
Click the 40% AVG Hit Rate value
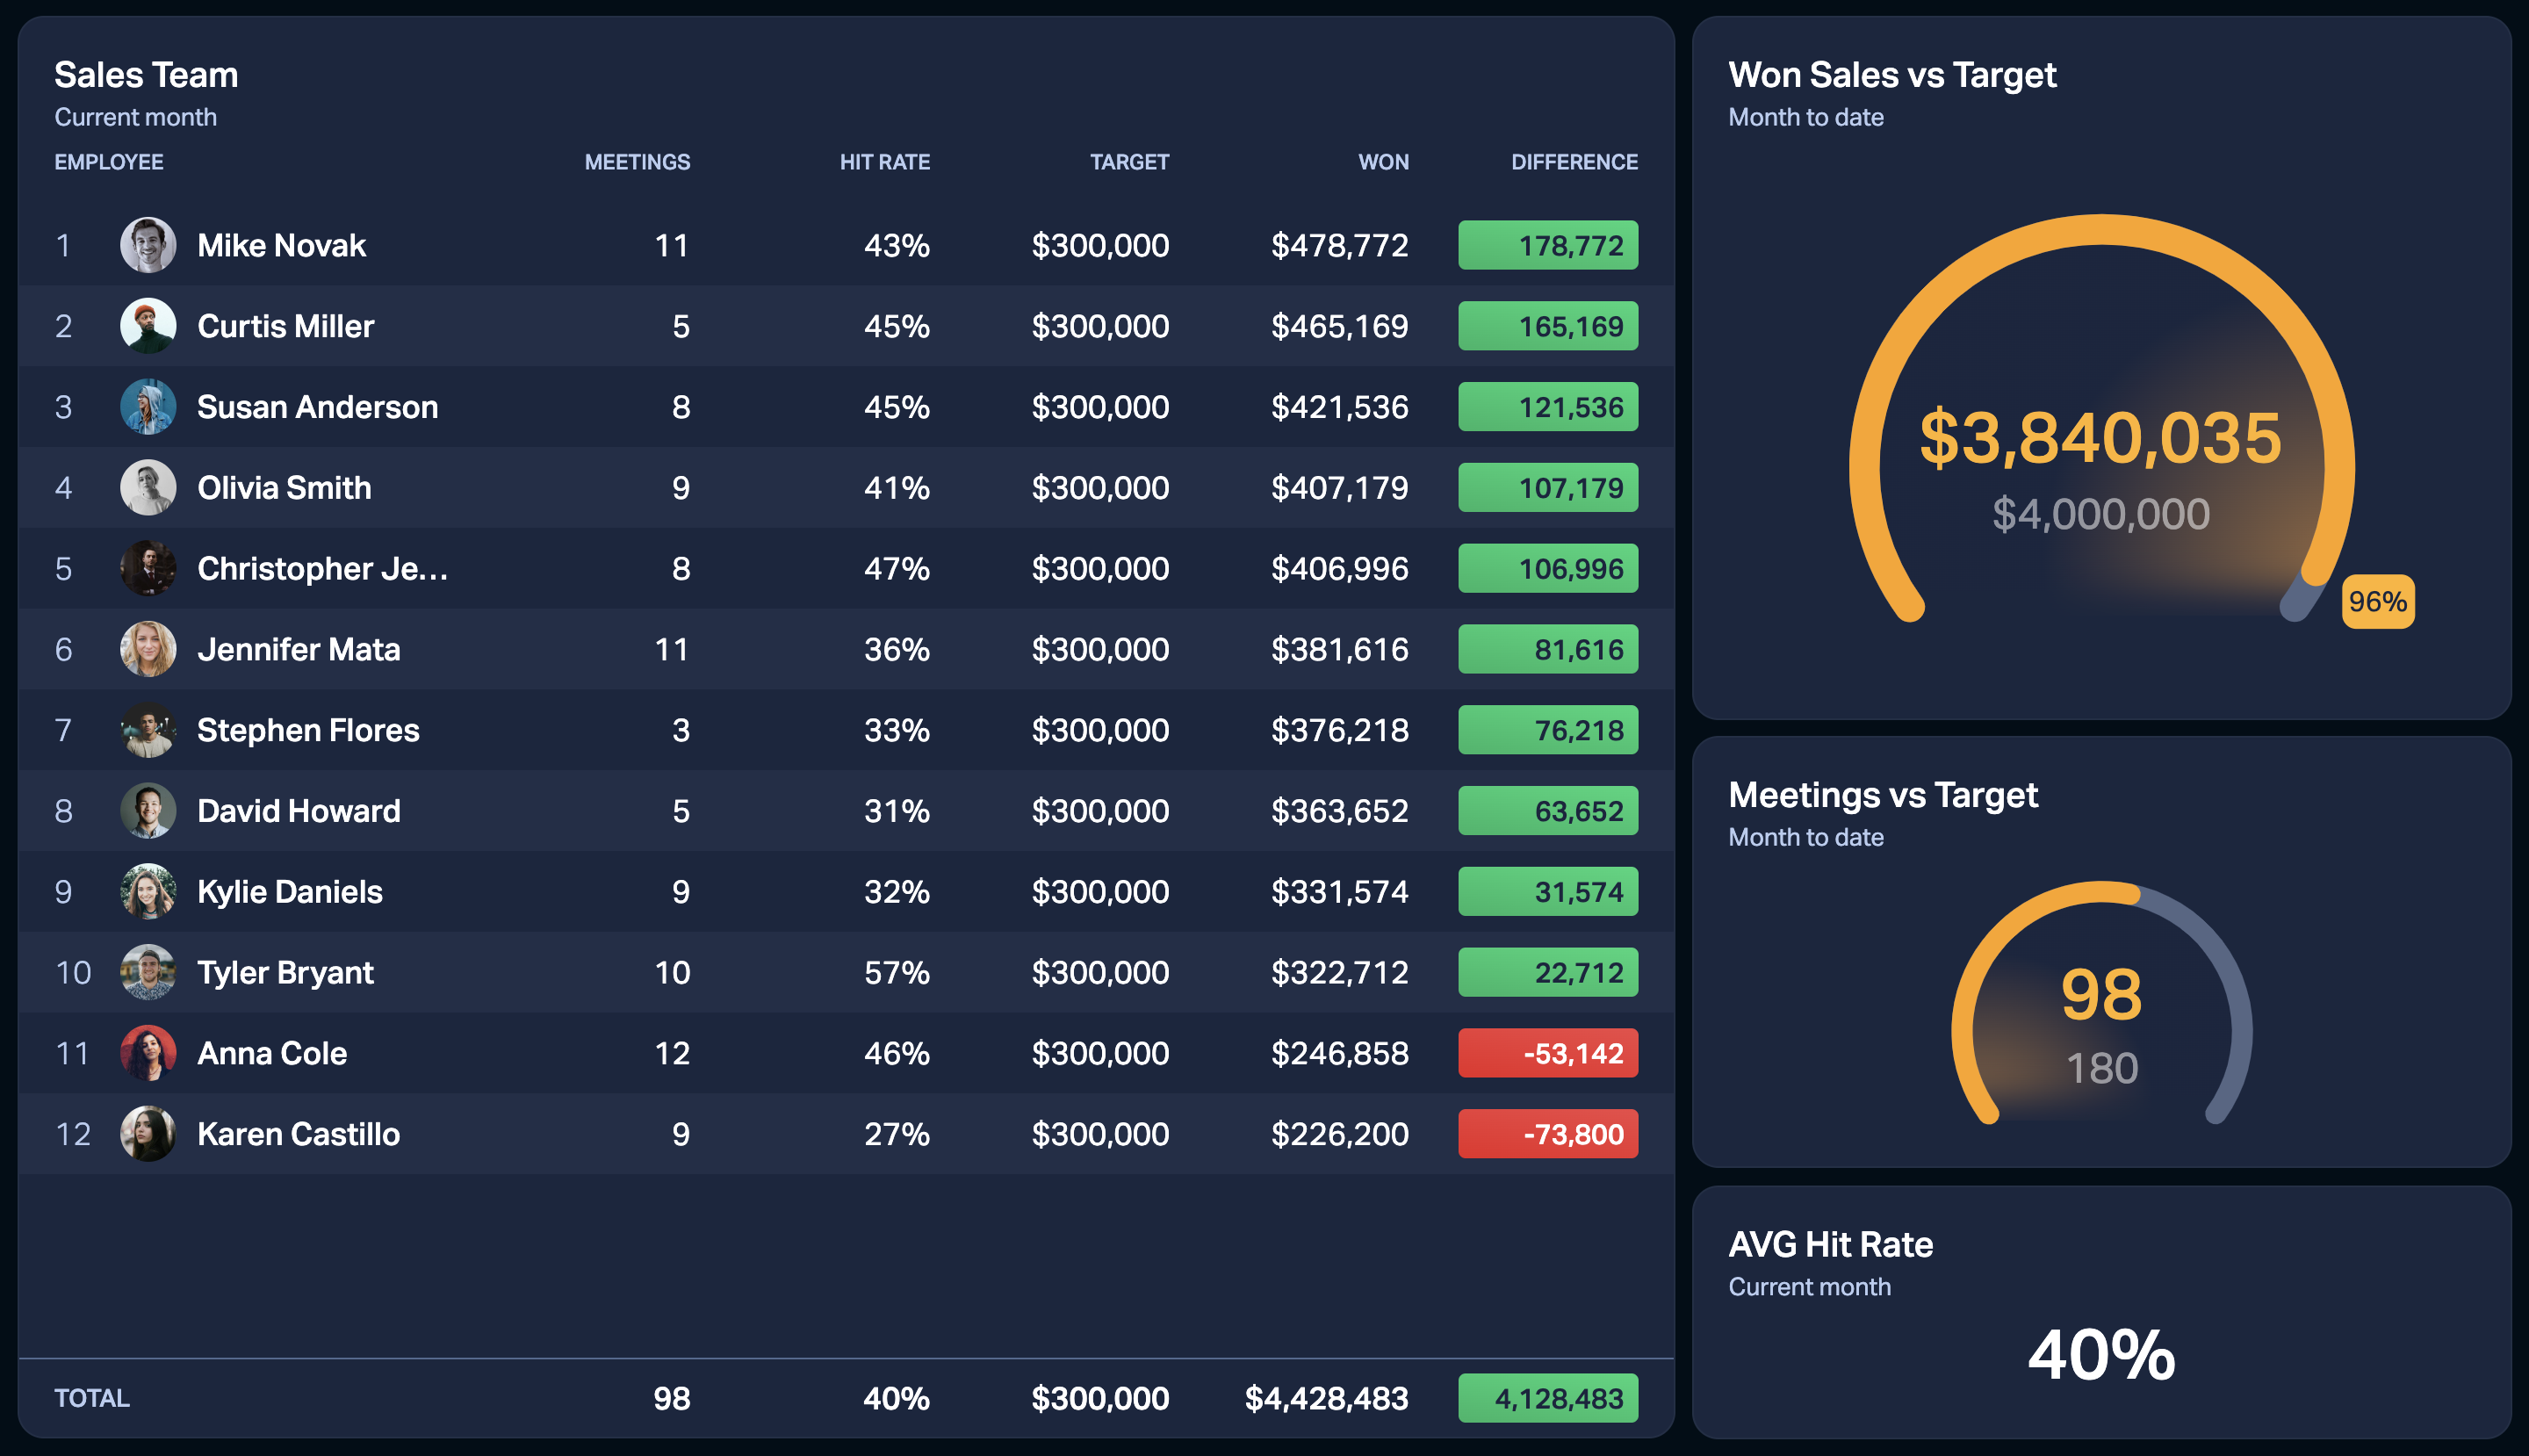(2101, 1355)
